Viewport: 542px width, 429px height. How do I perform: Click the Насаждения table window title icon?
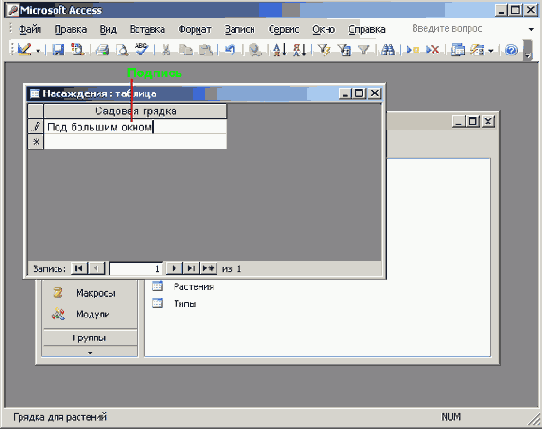tap(35, 93)
